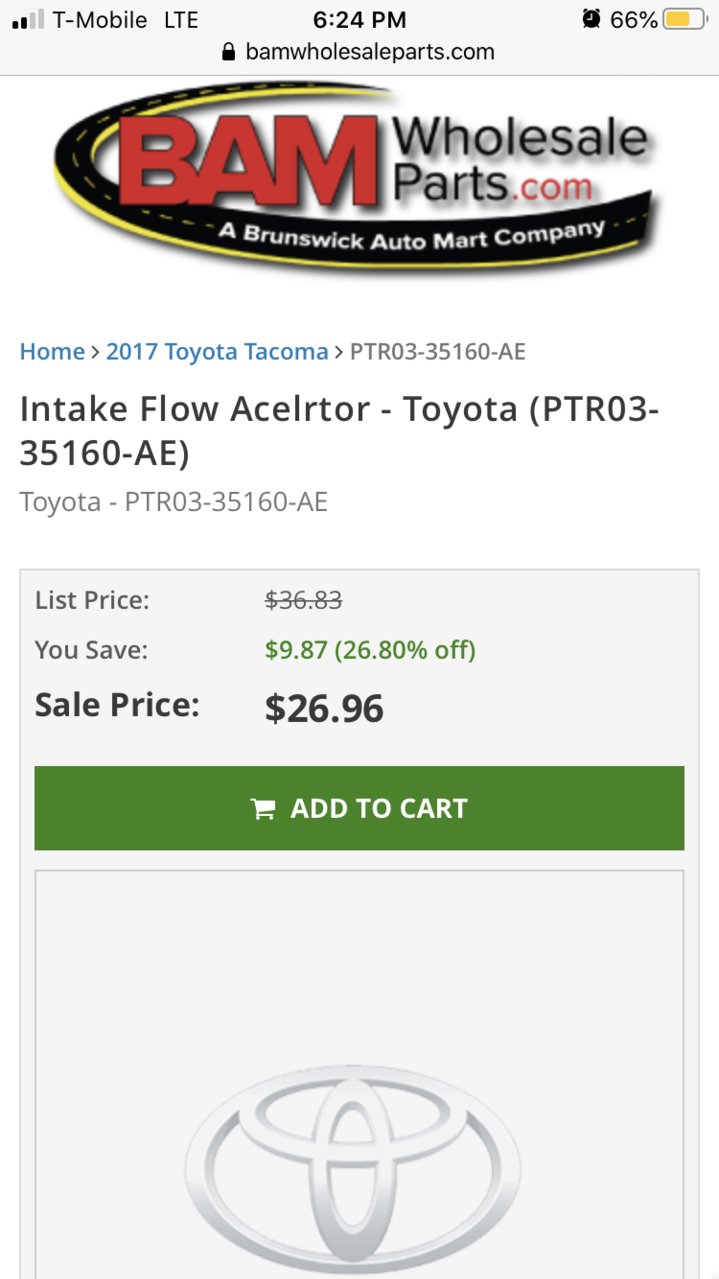
Task: Tap the cellular signal bars icon
Action: (x=28, y=20)
